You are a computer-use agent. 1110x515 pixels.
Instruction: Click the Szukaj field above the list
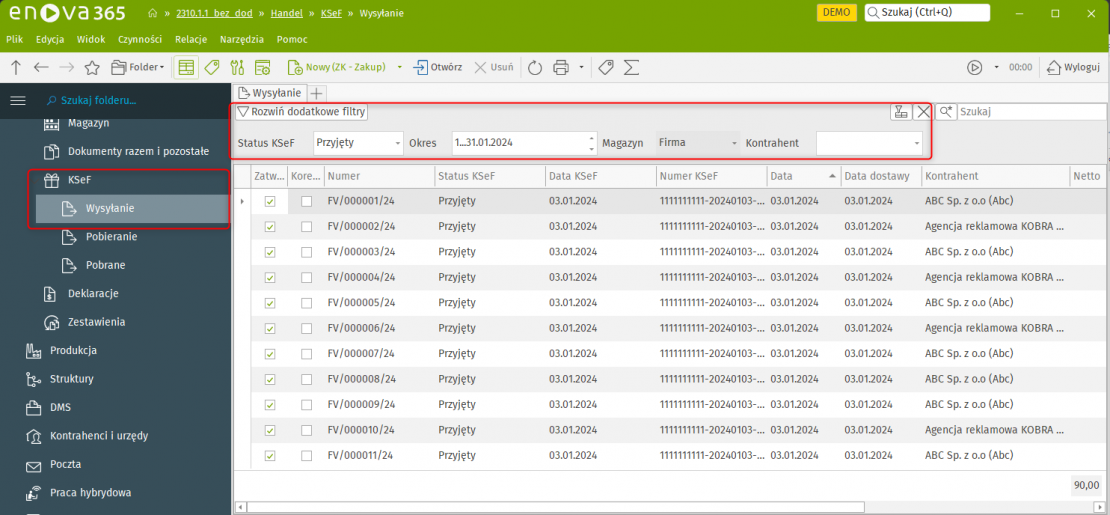pos(1028,112)
